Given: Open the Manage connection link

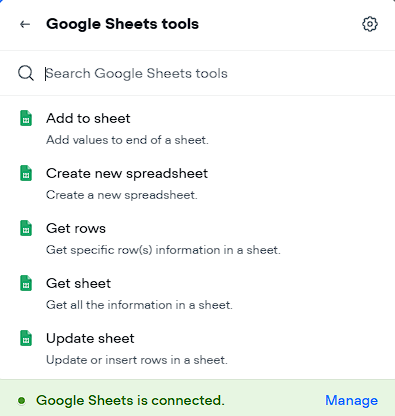Looking at the screenshot, I should (351, 400).
